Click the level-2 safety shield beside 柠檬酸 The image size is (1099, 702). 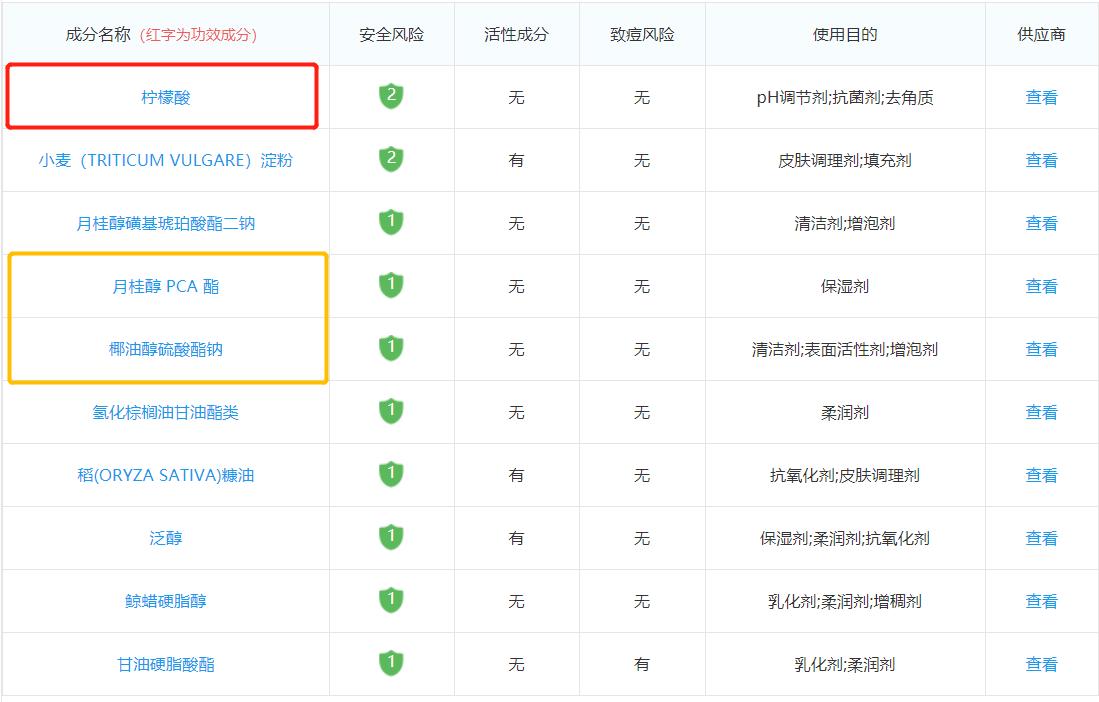click(393, 97)
